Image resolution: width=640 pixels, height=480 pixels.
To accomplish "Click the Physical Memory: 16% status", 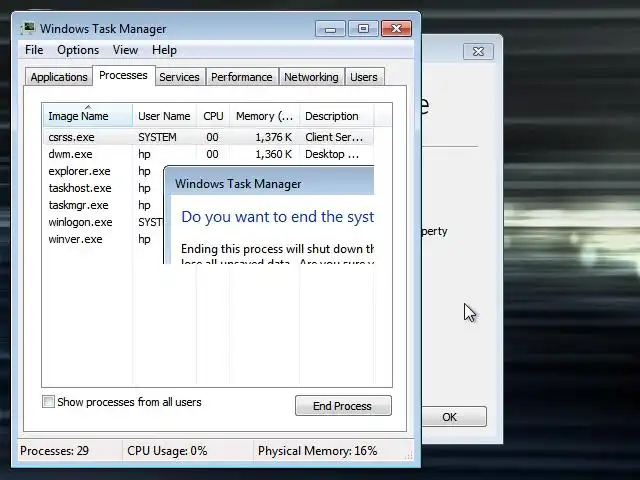I will 317,451.
